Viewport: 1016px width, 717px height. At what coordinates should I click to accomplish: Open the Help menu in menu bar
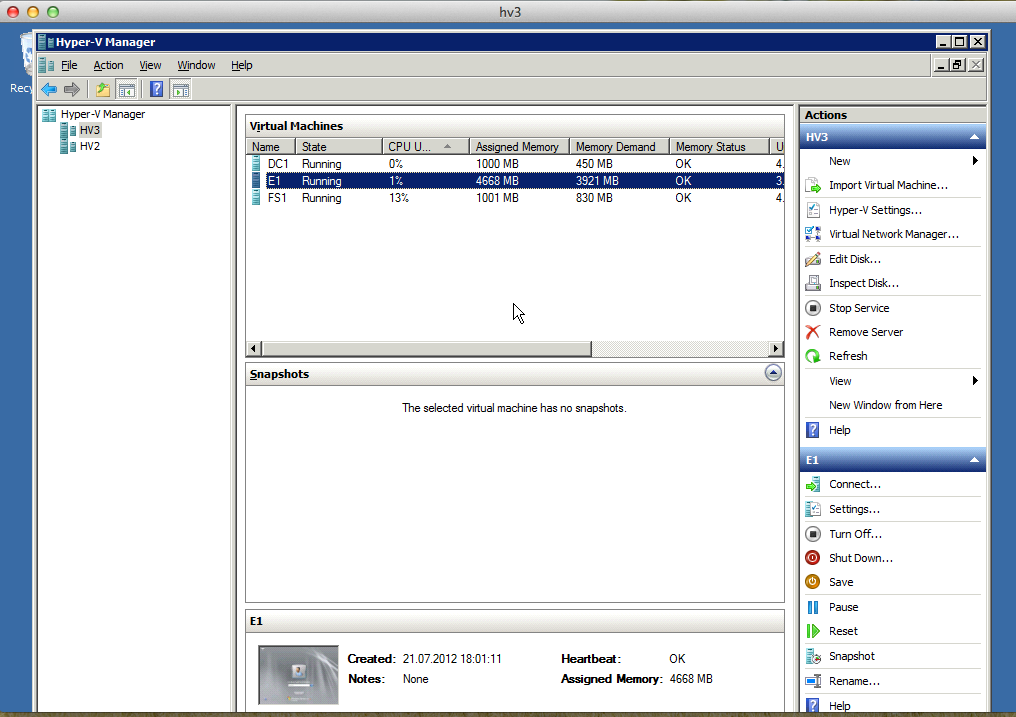point(242,65)
